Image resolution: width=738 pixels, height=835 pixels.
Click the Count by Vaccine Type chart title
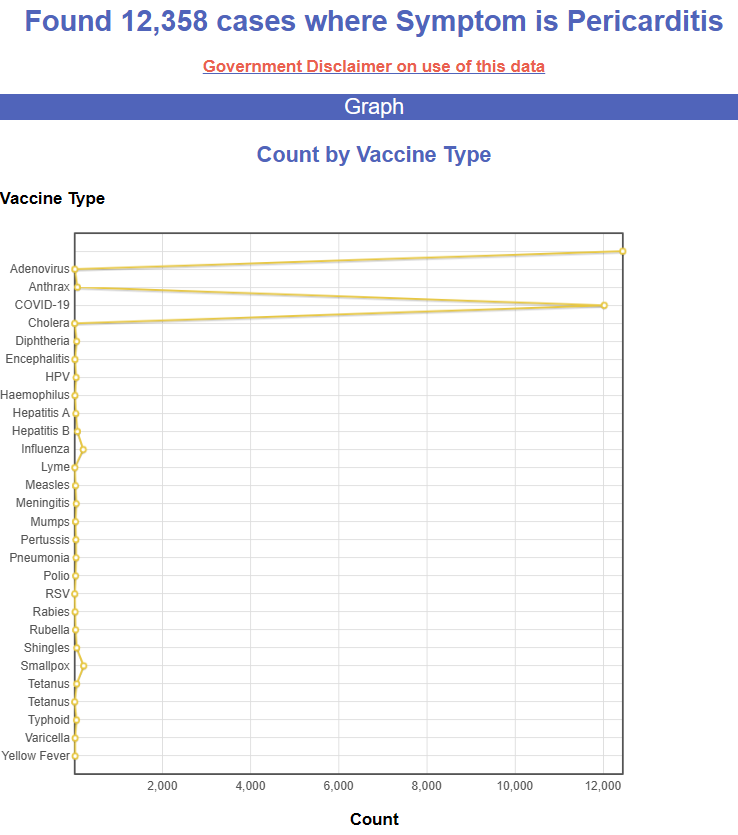point(374,155)
